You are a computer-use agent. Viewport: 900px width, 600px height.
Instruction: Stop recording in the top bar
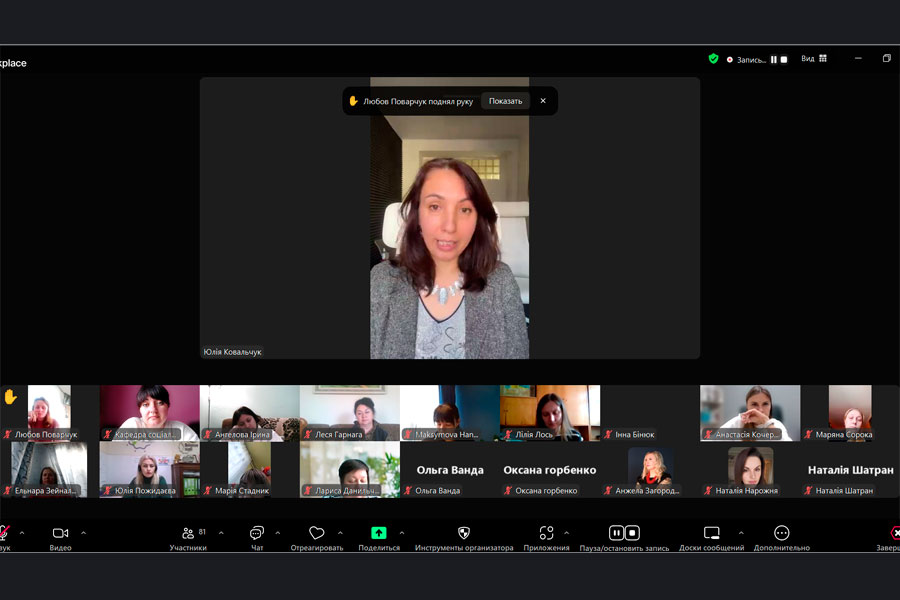(784, 59)
